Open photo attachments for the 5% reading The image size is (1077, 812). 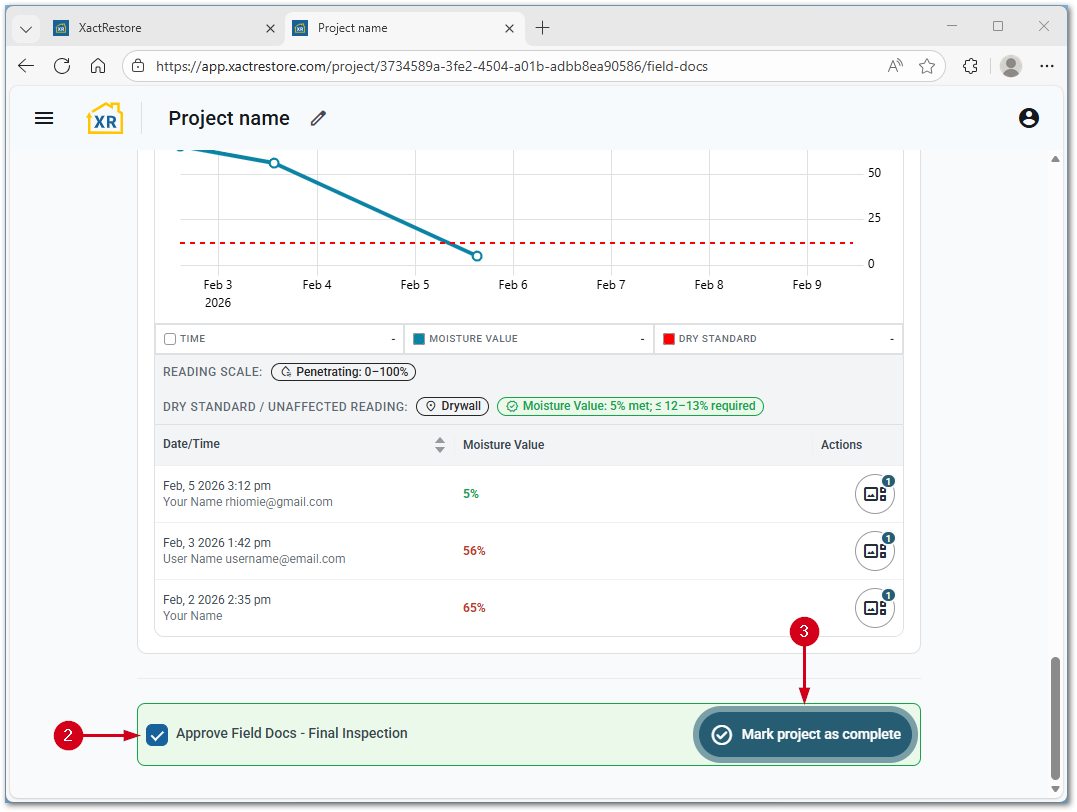(x=875, y=494)
